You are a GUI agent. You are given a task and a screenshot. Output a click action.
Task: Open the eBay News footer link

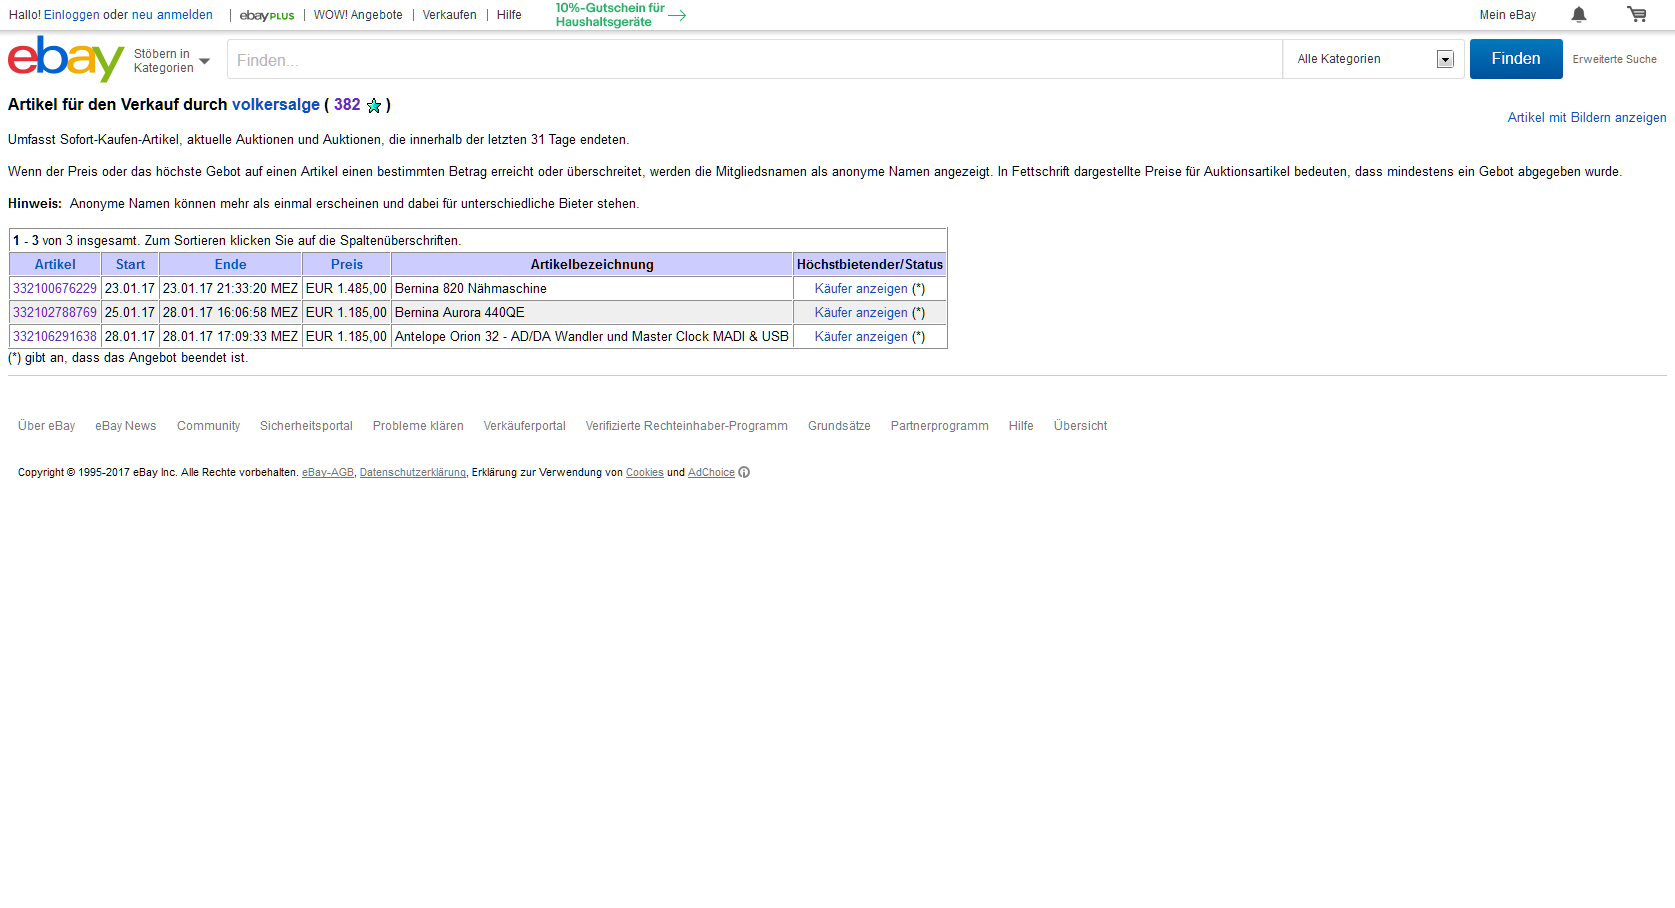click(x=126, y=426)
